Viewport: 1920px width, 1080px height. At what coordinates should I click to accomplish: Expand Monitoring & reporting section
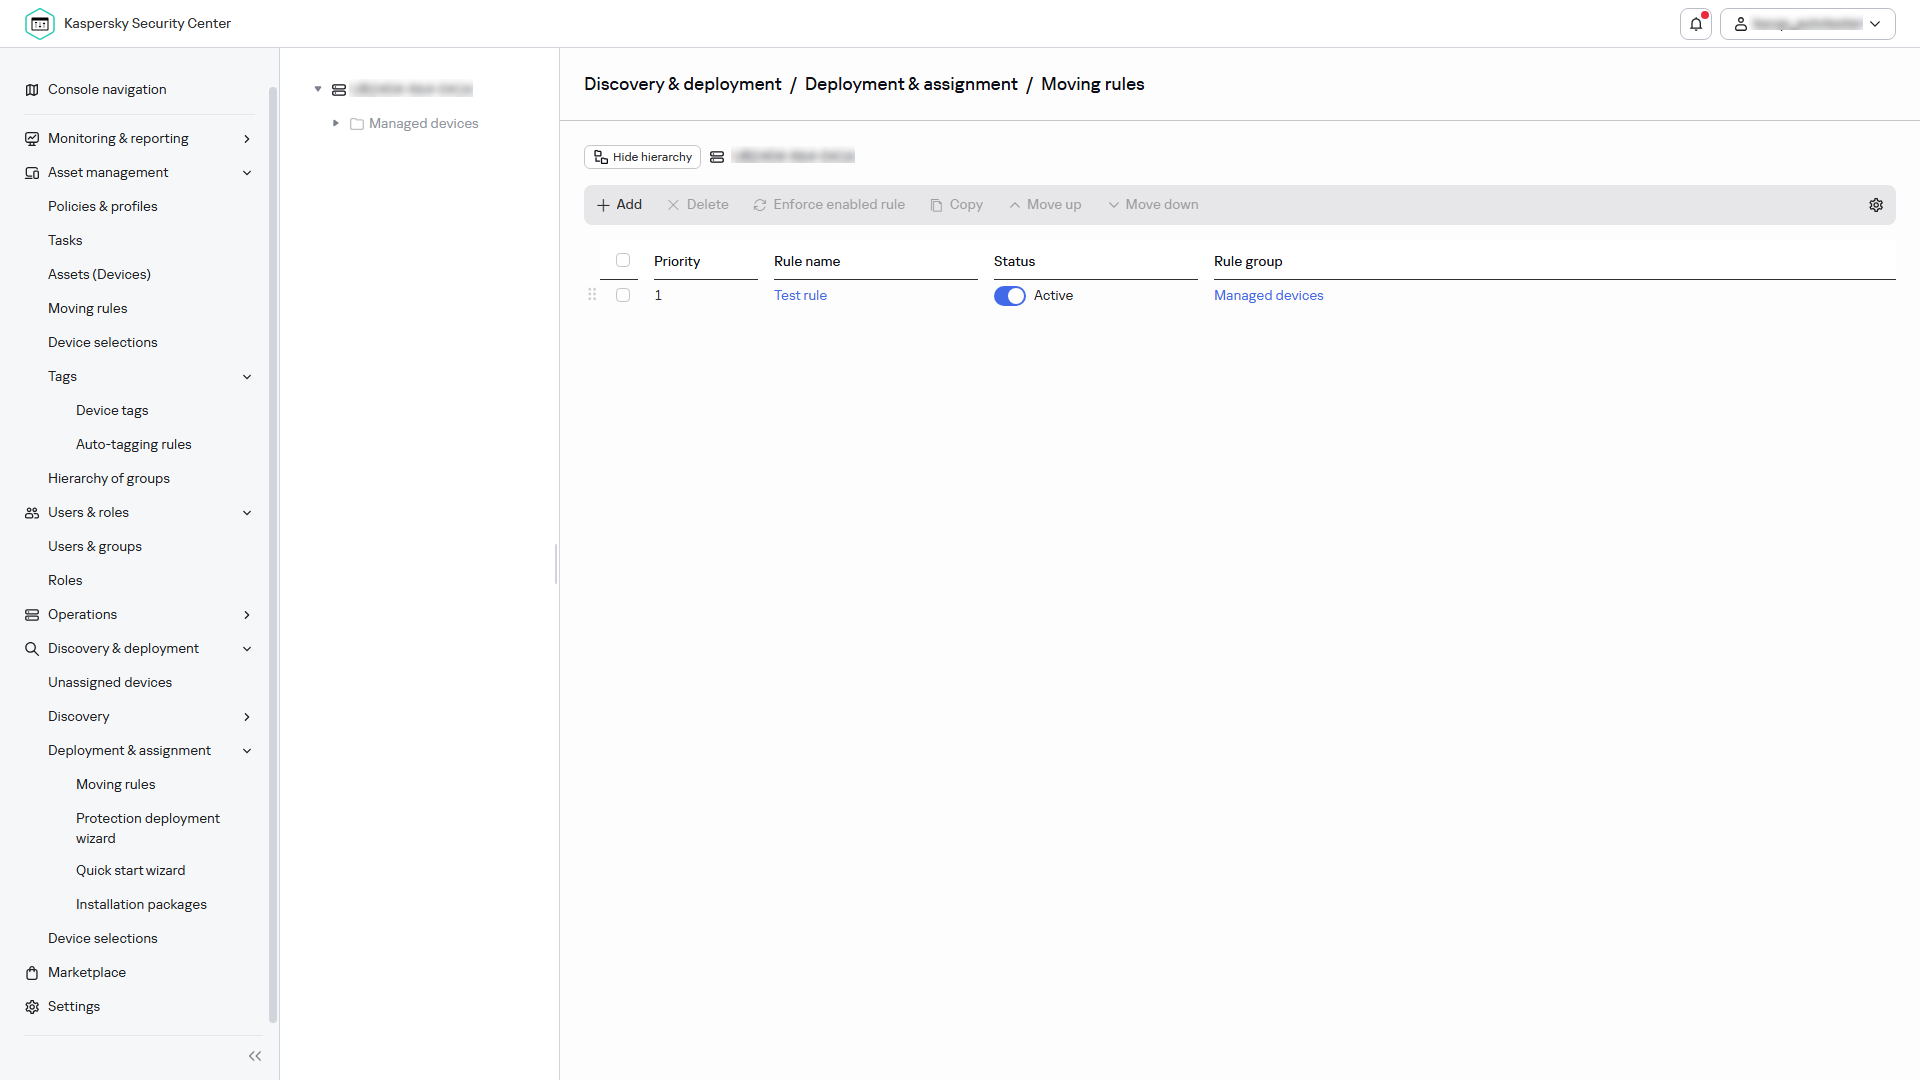pyautogui.click(x=247, y=139)
